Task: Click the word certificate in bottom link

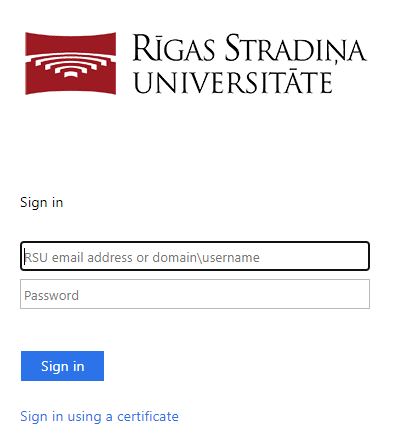Action: pos(148,417)
